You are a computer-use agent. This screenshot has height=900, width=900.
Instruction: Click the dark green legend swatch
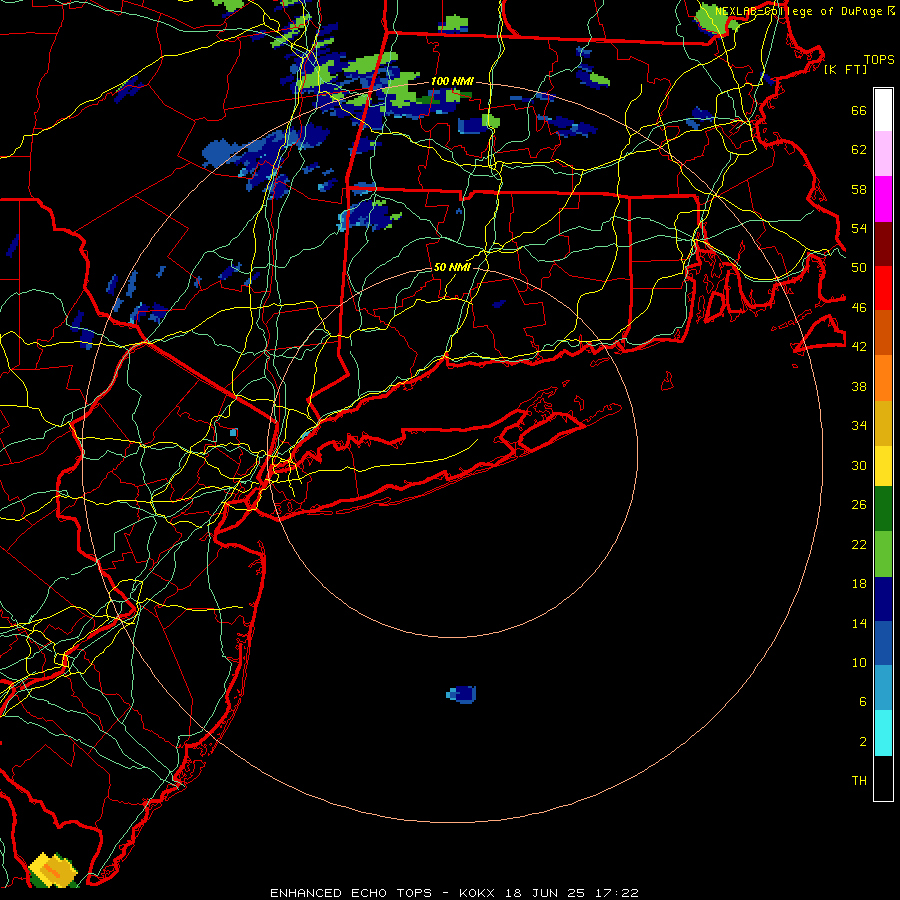point(883,509)
